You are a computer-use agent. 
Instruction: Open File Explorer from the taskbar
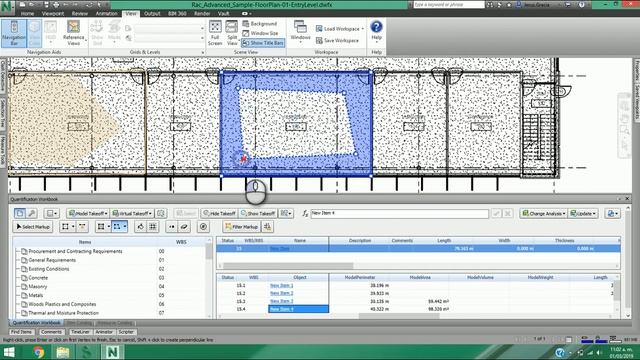[62, 352]
